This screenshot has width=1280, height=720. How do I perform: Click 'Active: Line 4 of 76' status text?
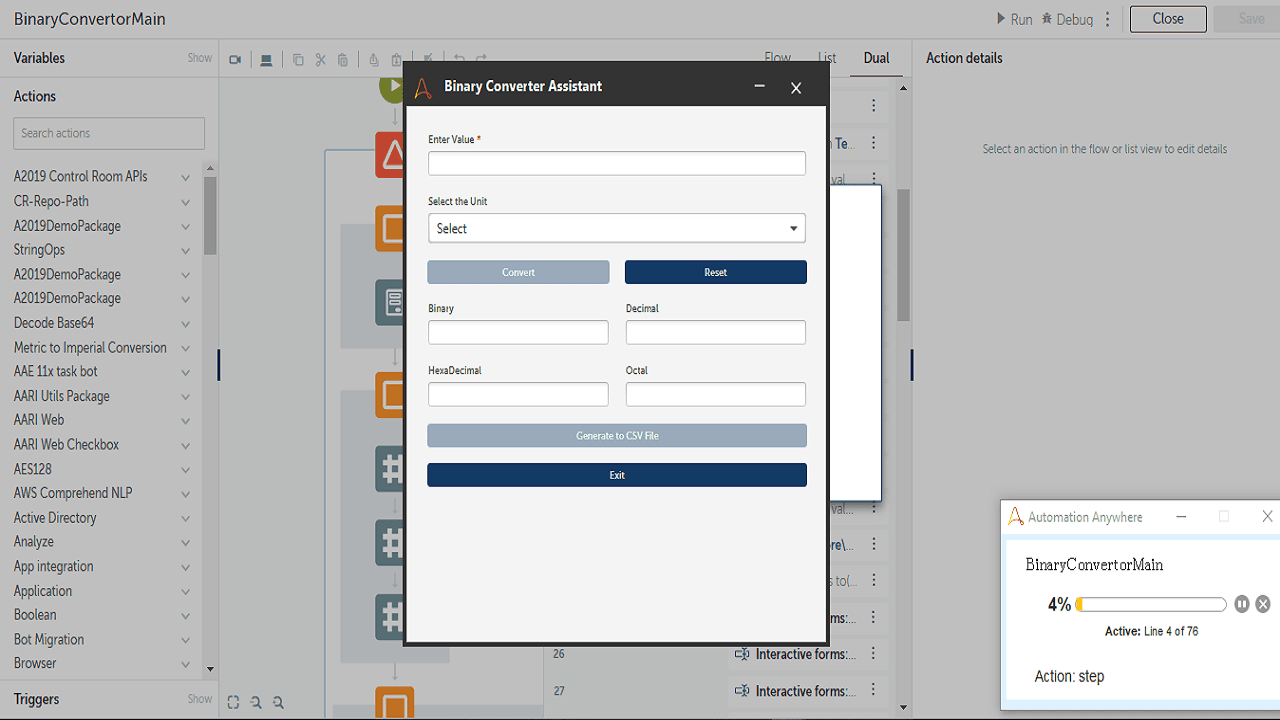1151,631
